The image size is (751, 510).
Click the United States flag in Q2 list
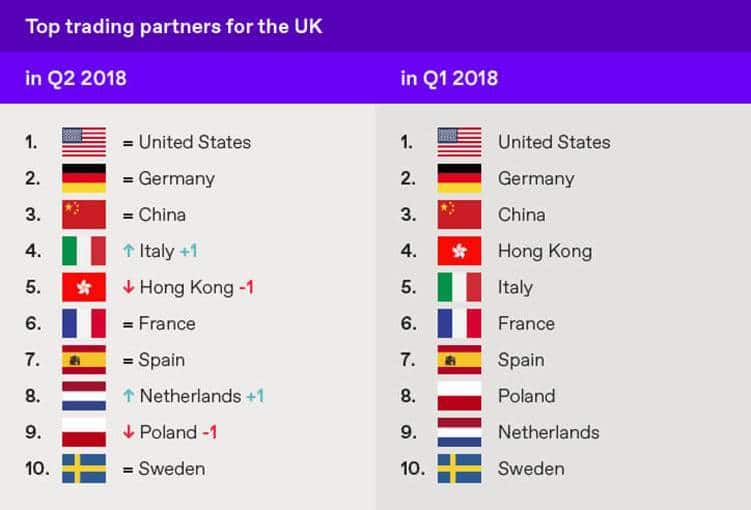[x=84, y=142]
